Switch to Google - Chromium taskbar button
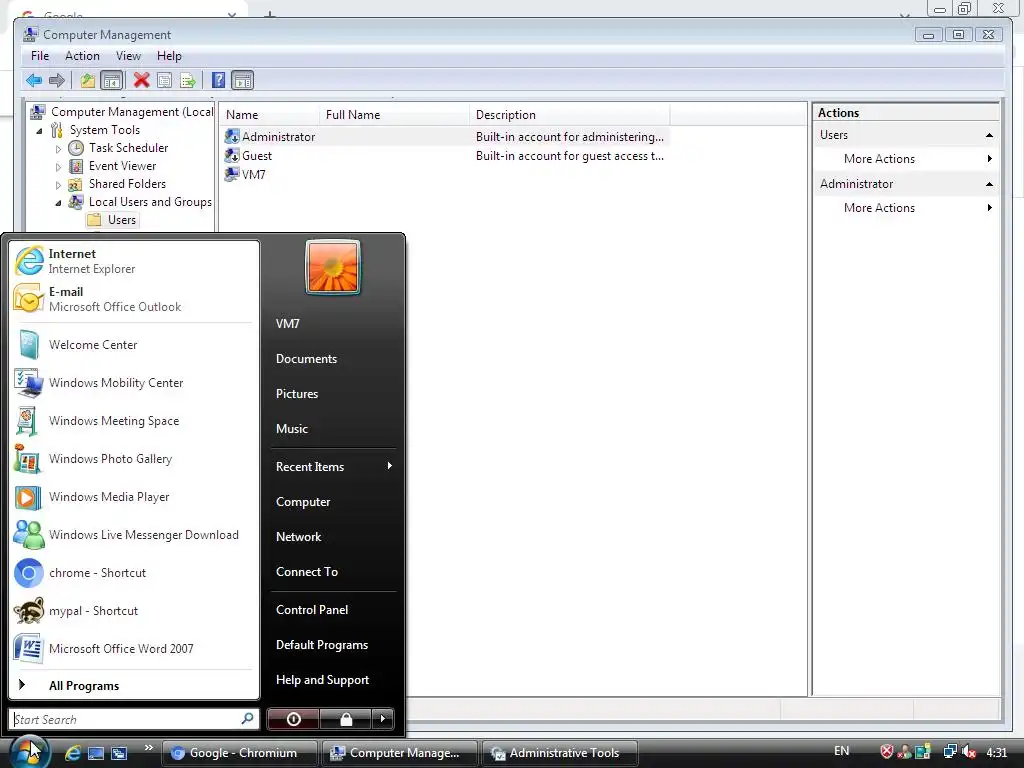This screenshot has width=1024, height=768. point(239,753)
